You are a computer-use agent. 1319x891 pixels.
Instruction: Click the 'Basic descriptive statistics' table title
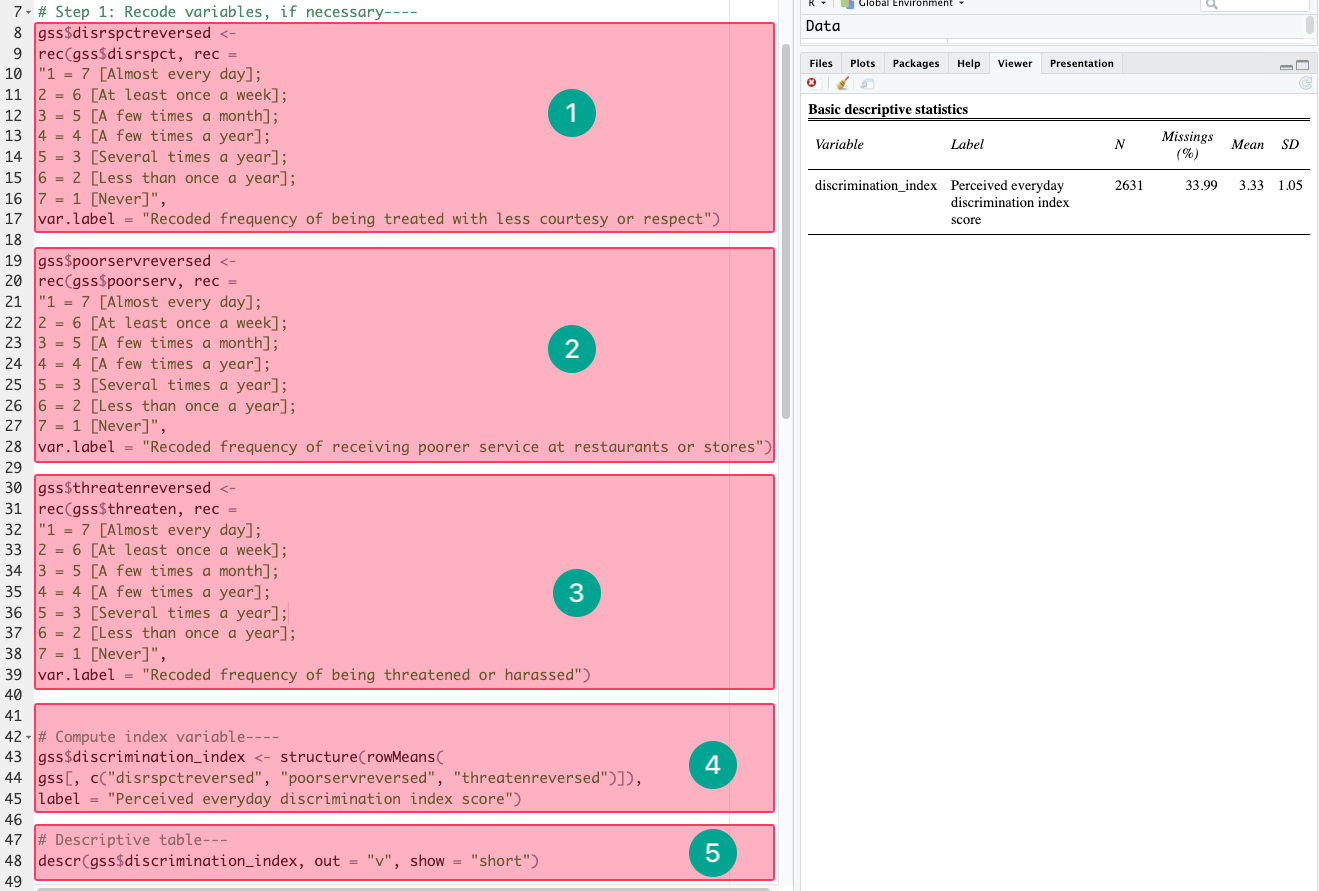click(x=888, y=110)
